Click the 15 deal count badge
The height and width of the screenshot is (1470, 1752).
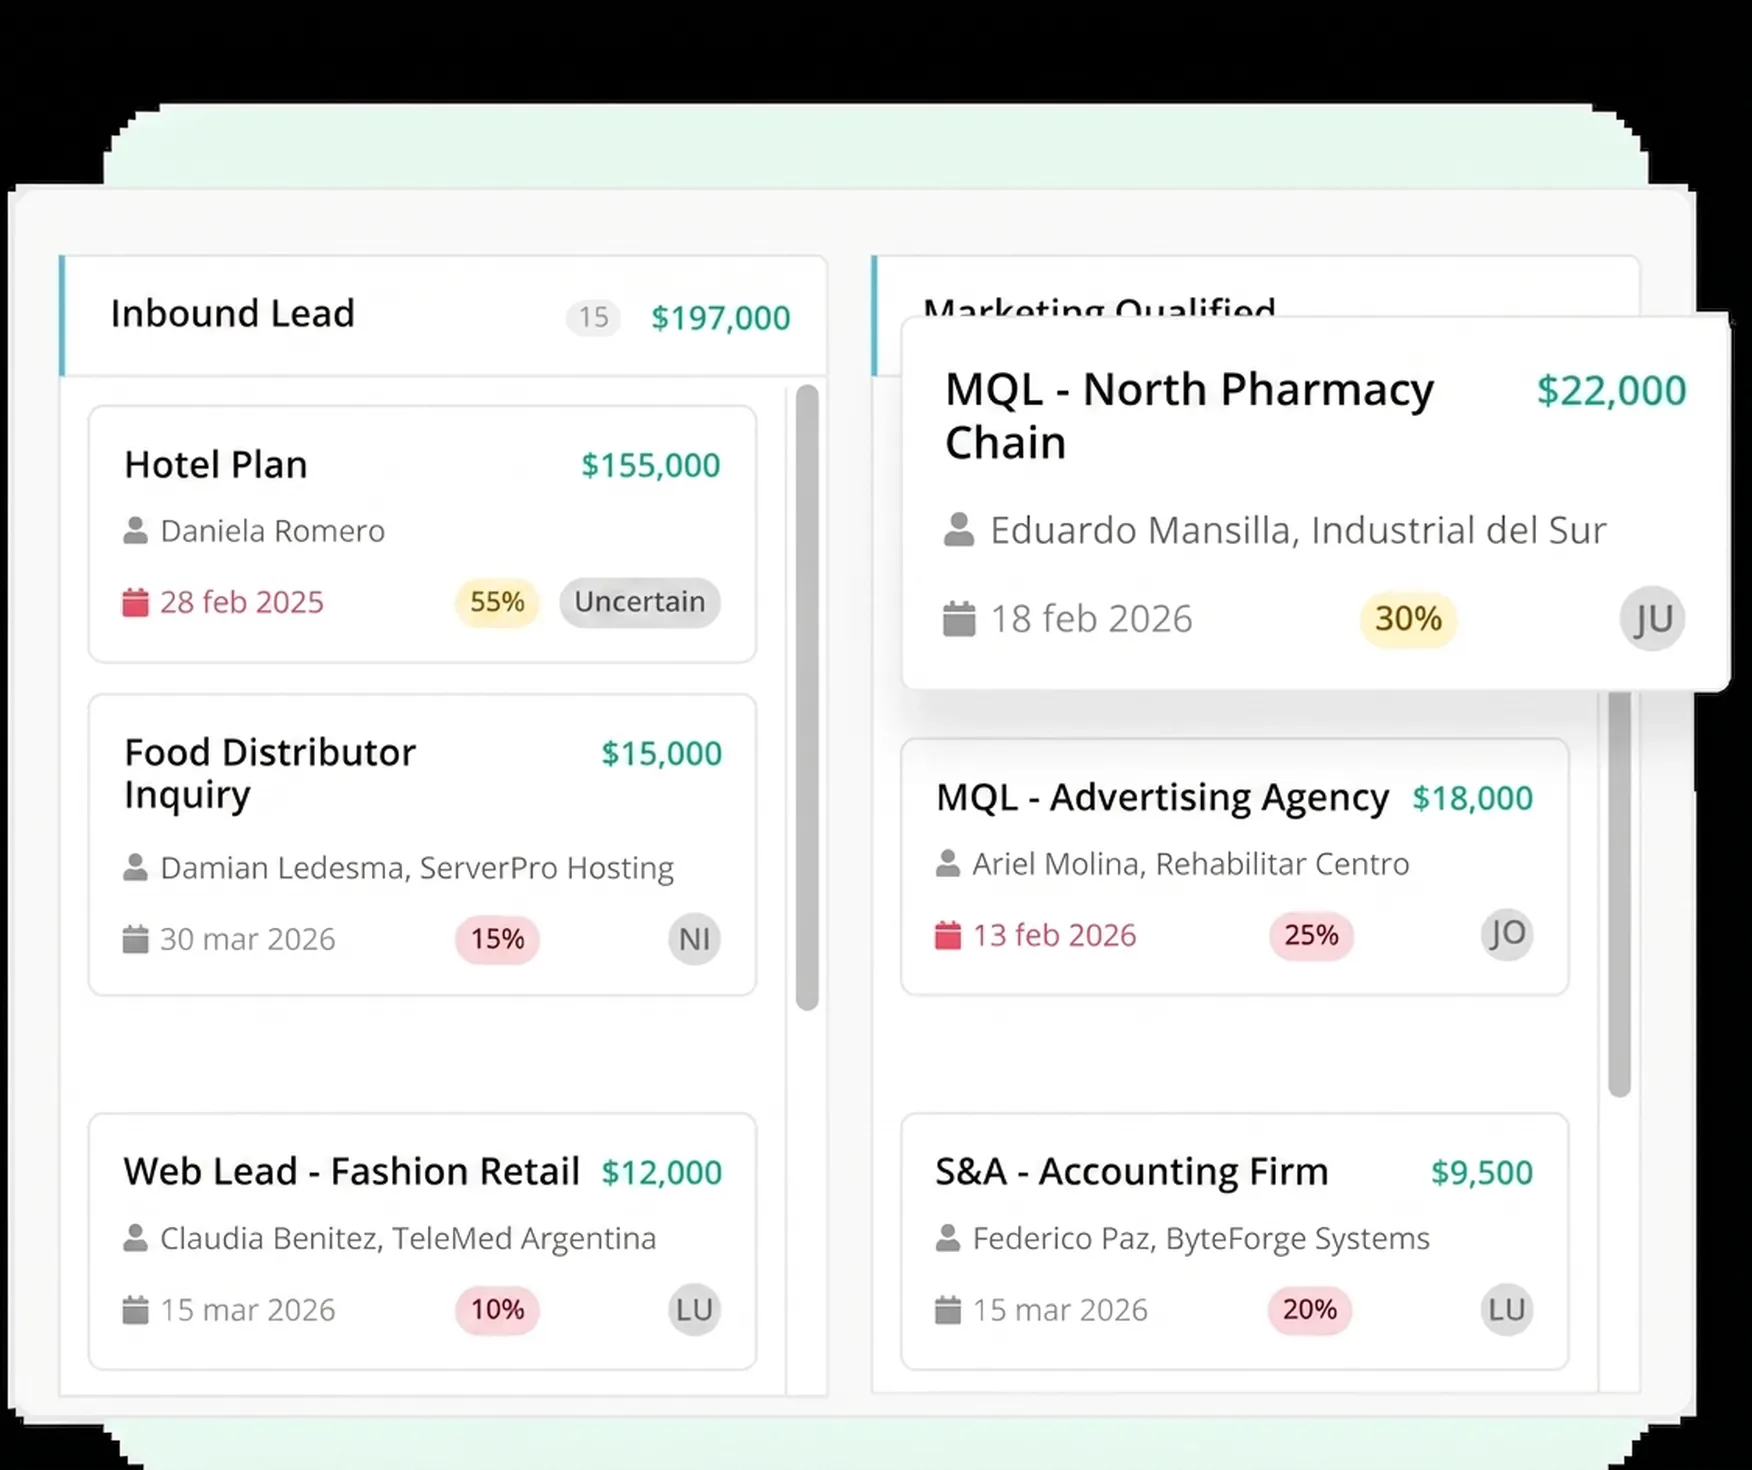pos(593,318)
